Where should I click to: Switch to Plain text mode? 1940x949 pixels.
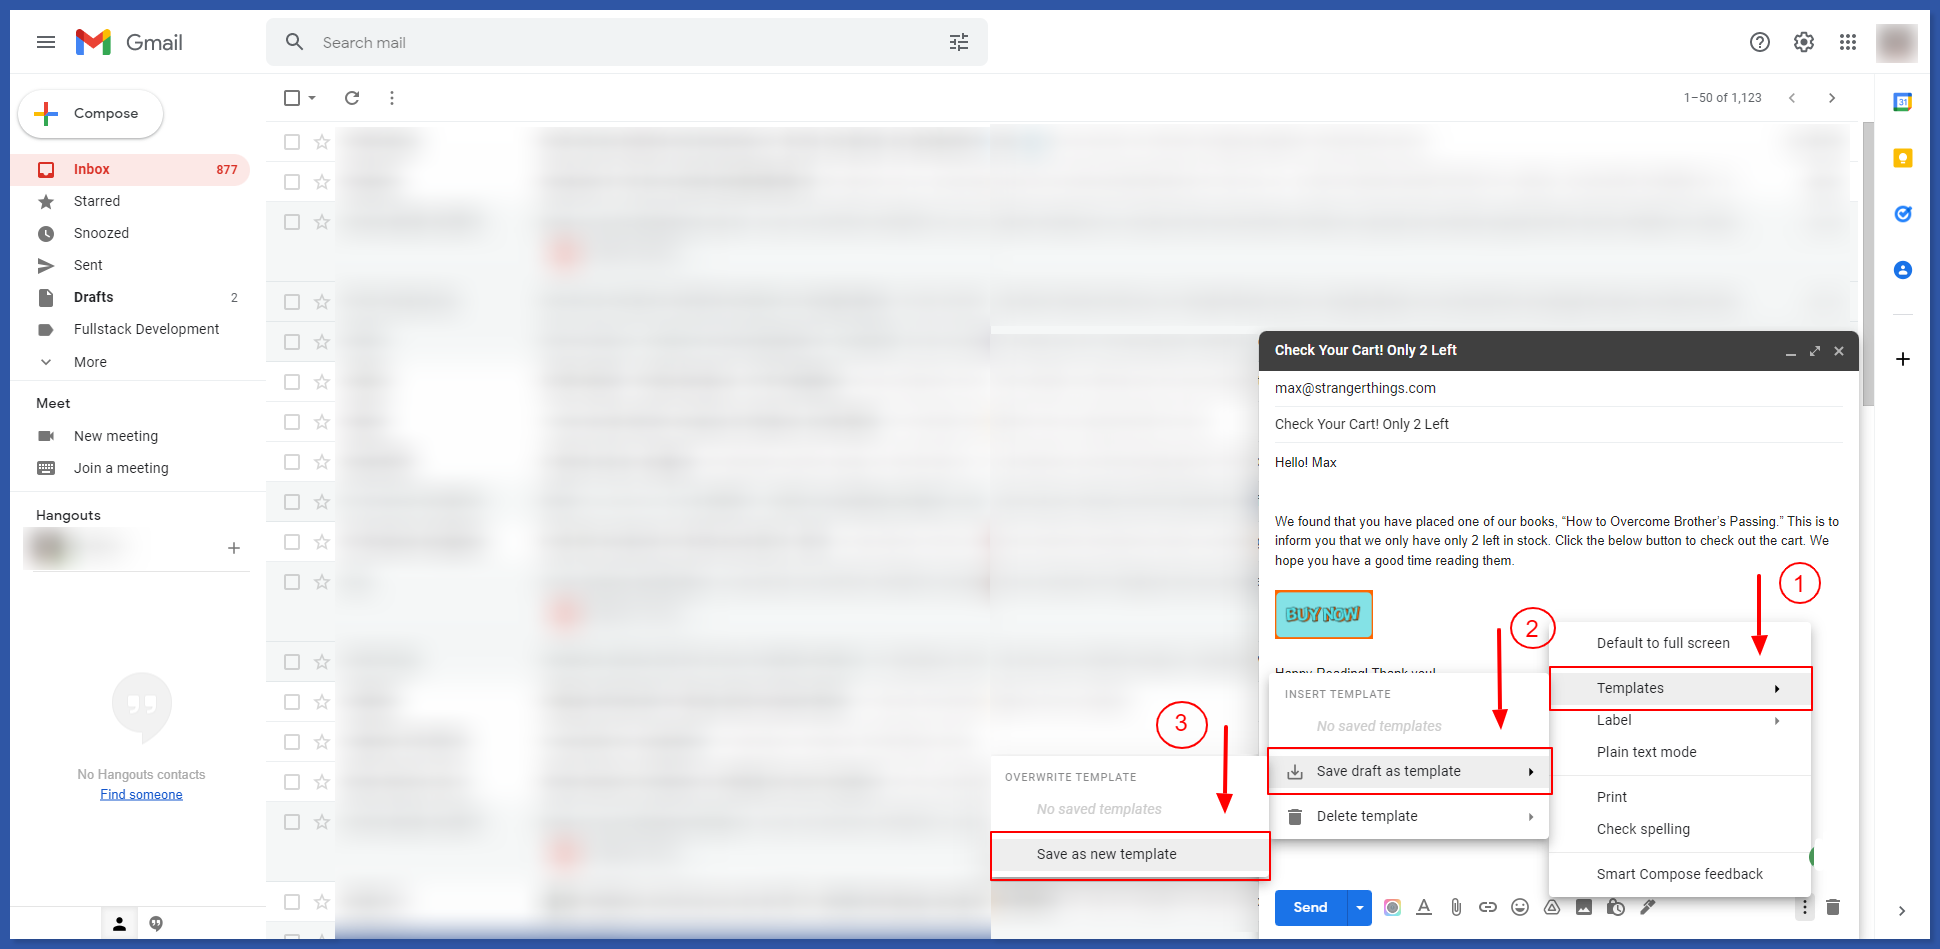tap(1646, 751)
